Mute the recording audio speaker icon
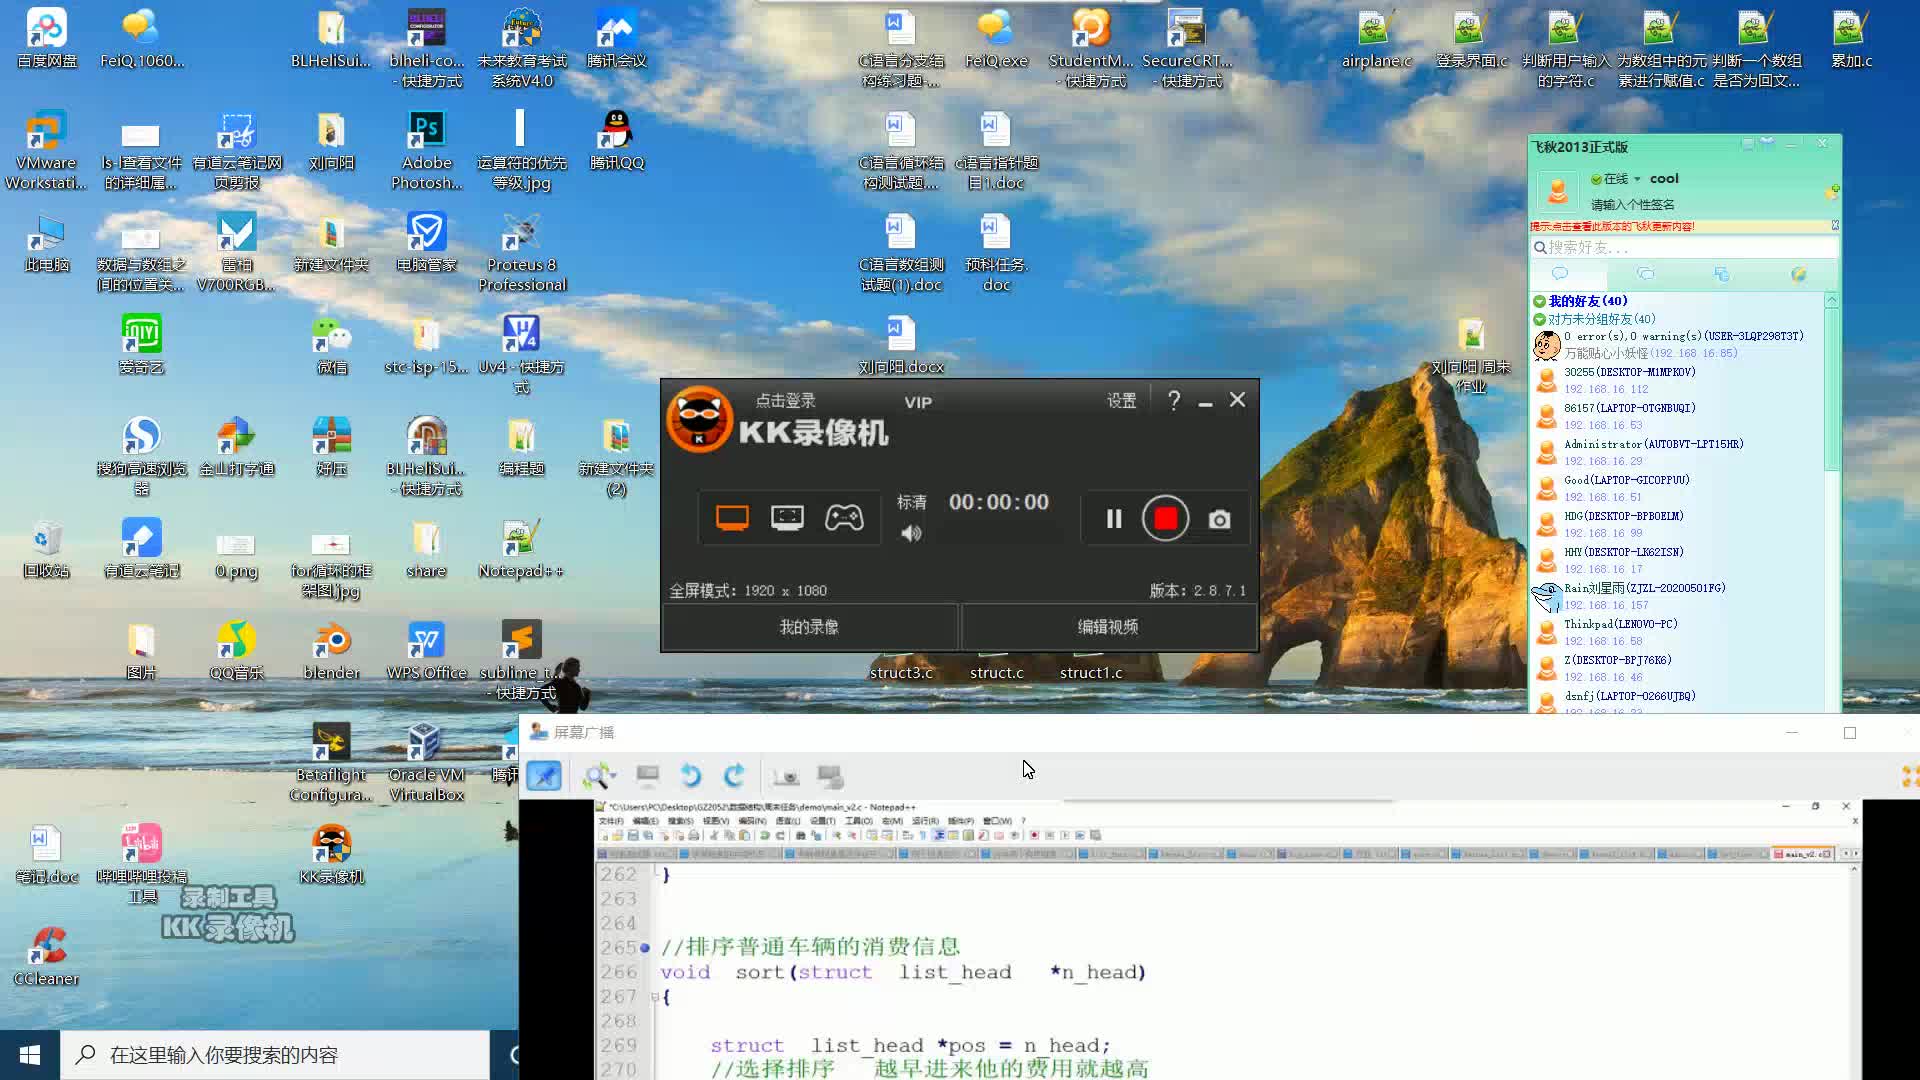The width and height of the screenshot is (1920, 1080). (911, 534)
